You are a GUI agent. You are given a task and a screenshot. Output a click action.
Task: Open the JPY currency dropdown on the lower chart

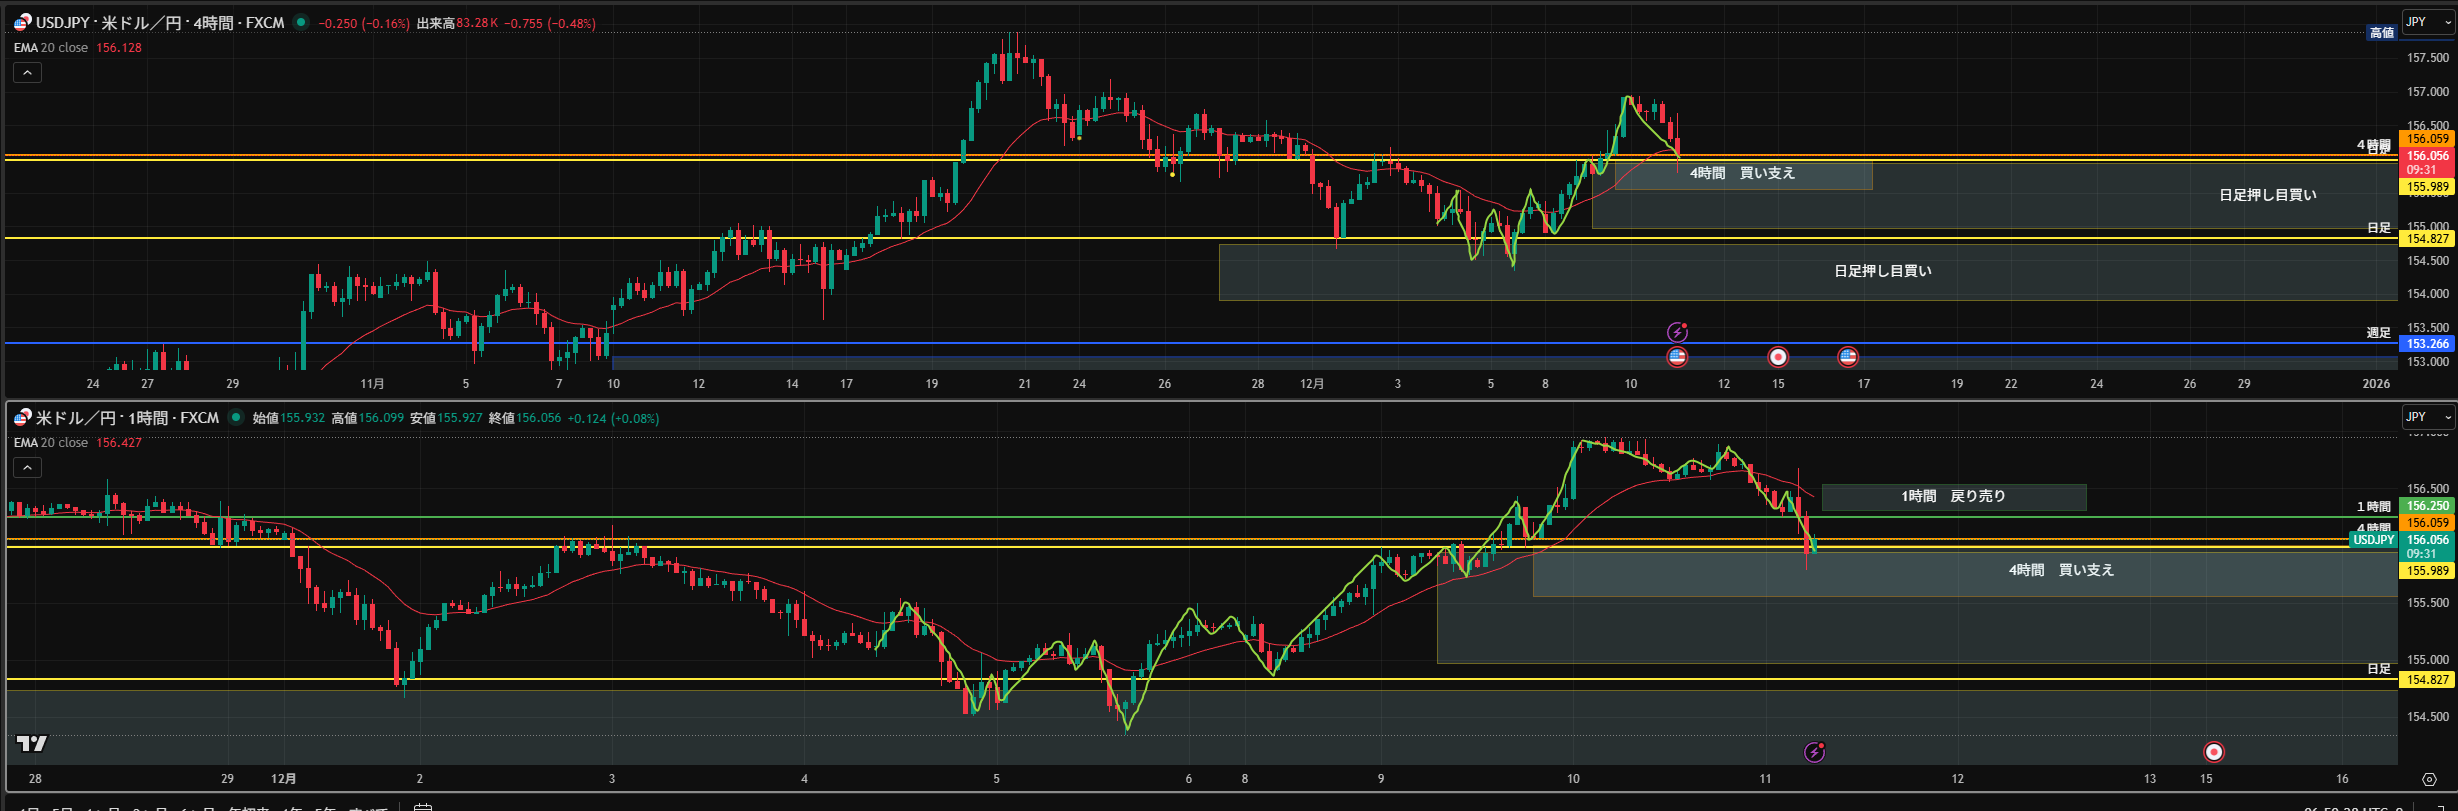2427,417
